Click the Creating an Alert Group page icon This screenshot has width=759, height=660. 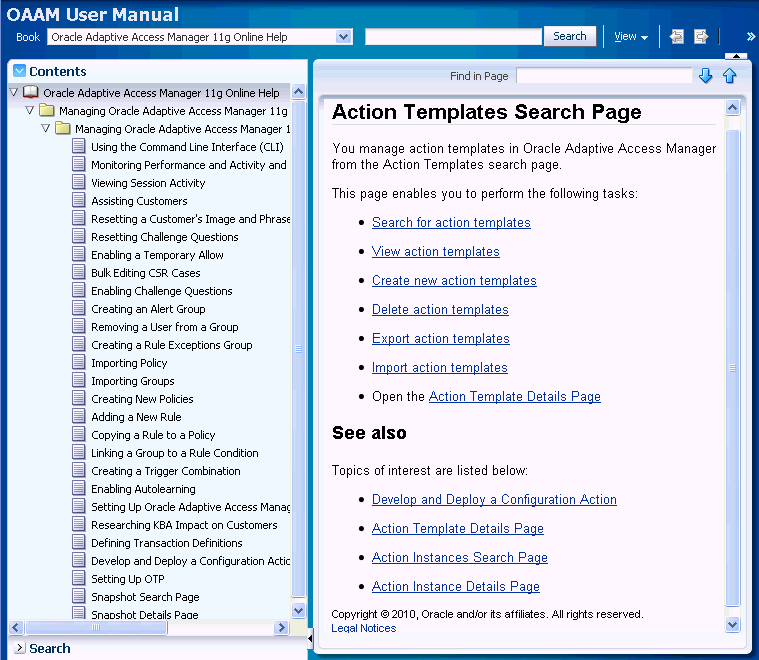click(x=78, y=308)
